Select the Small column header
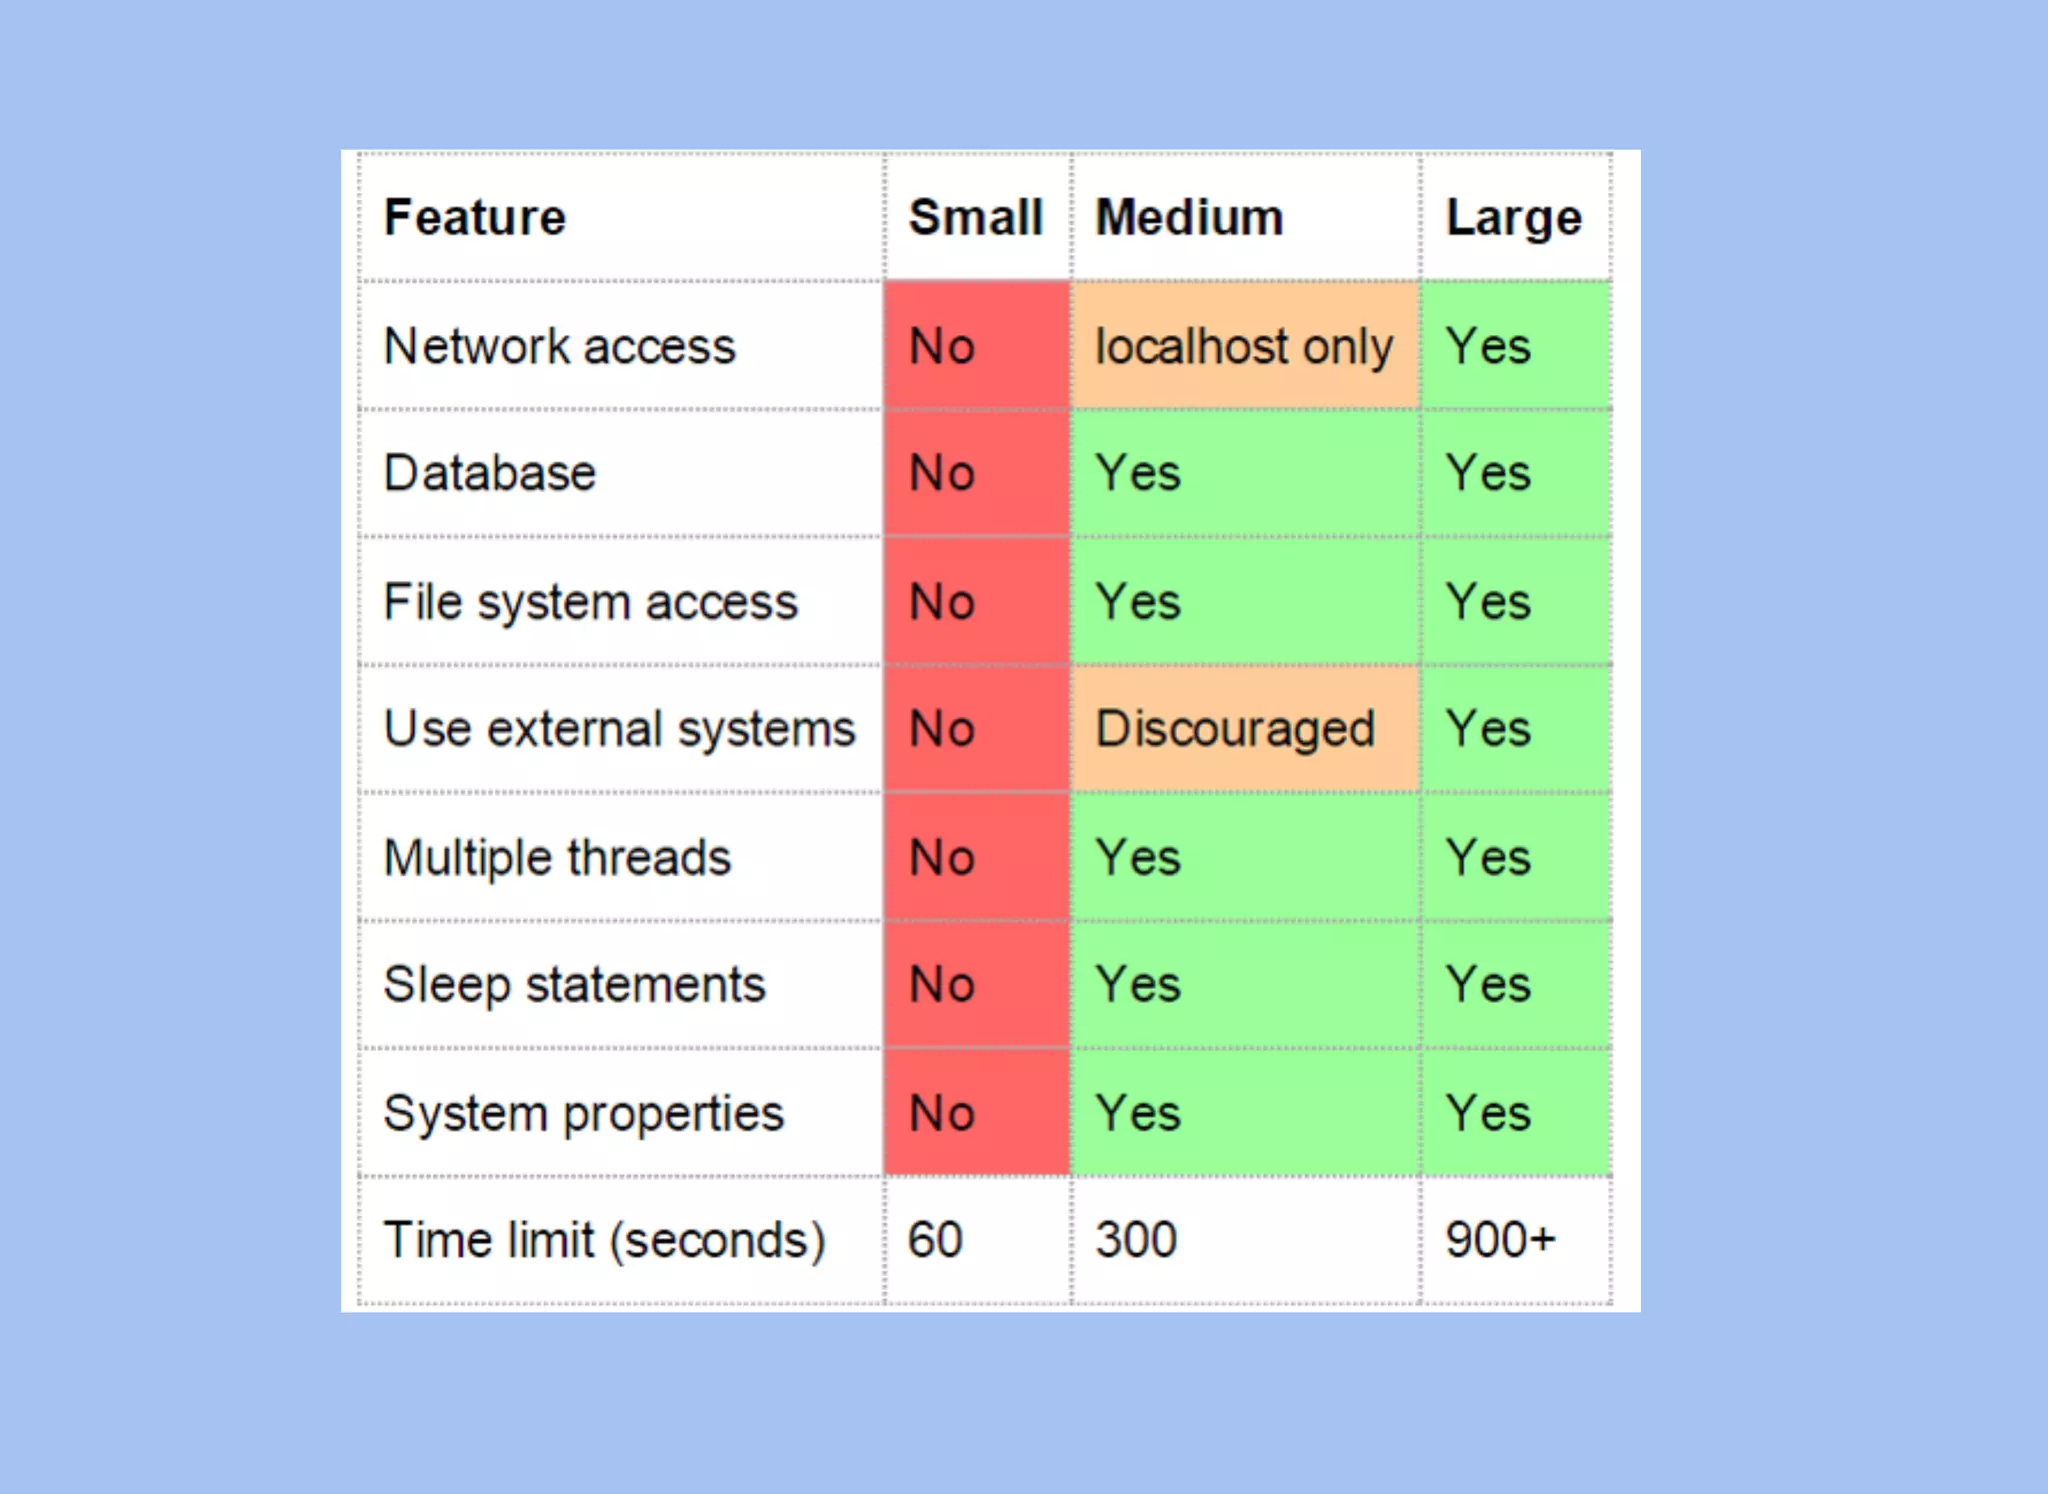 [x=976, y=218]
